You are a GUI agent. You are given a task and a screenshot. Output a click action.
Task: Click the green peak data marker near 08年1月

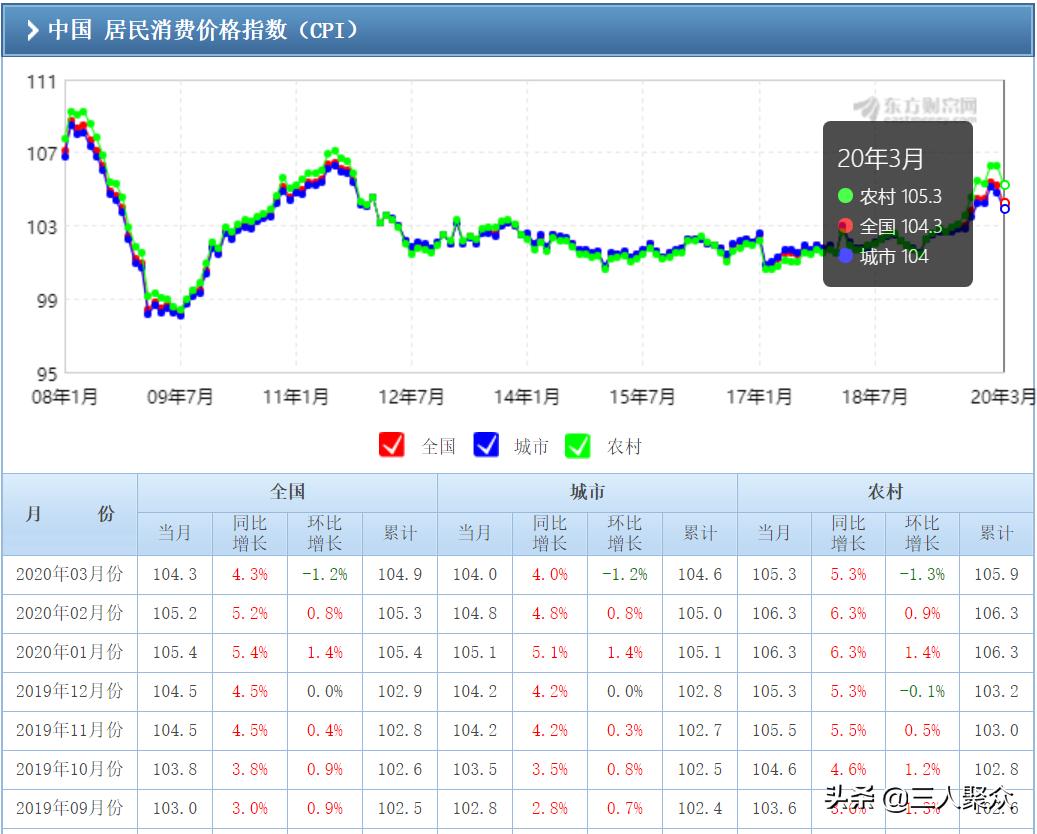(x=72, y=112)
